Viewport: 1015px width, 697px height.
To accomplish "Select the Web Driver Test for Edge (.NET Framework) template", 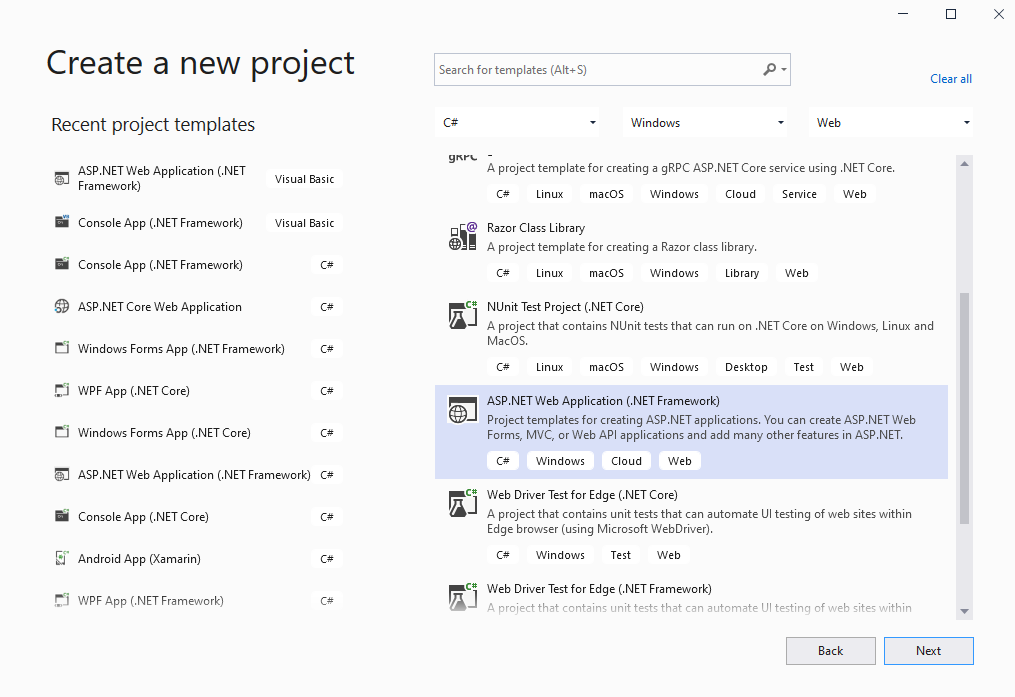I will (599, 589).
